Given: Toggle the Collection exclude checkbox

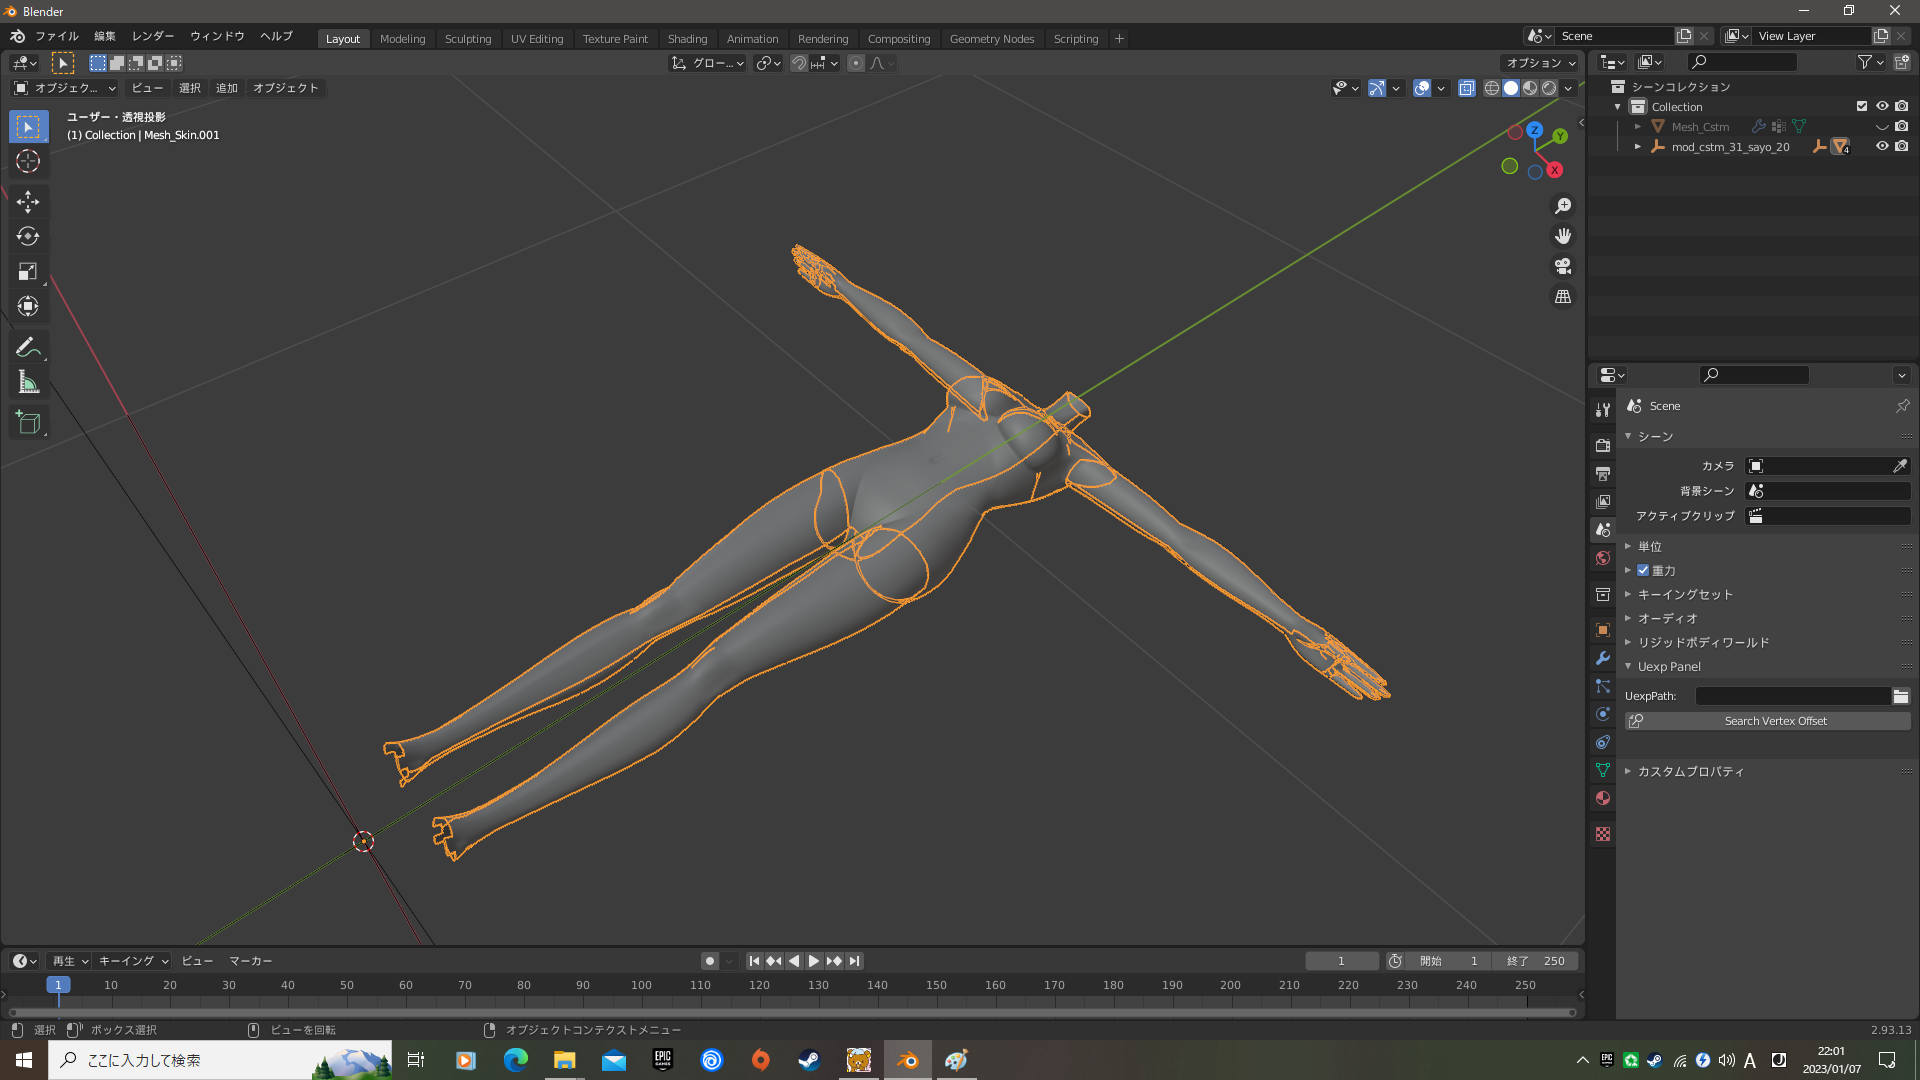Looking at the screenshot, I should 1862,106.
